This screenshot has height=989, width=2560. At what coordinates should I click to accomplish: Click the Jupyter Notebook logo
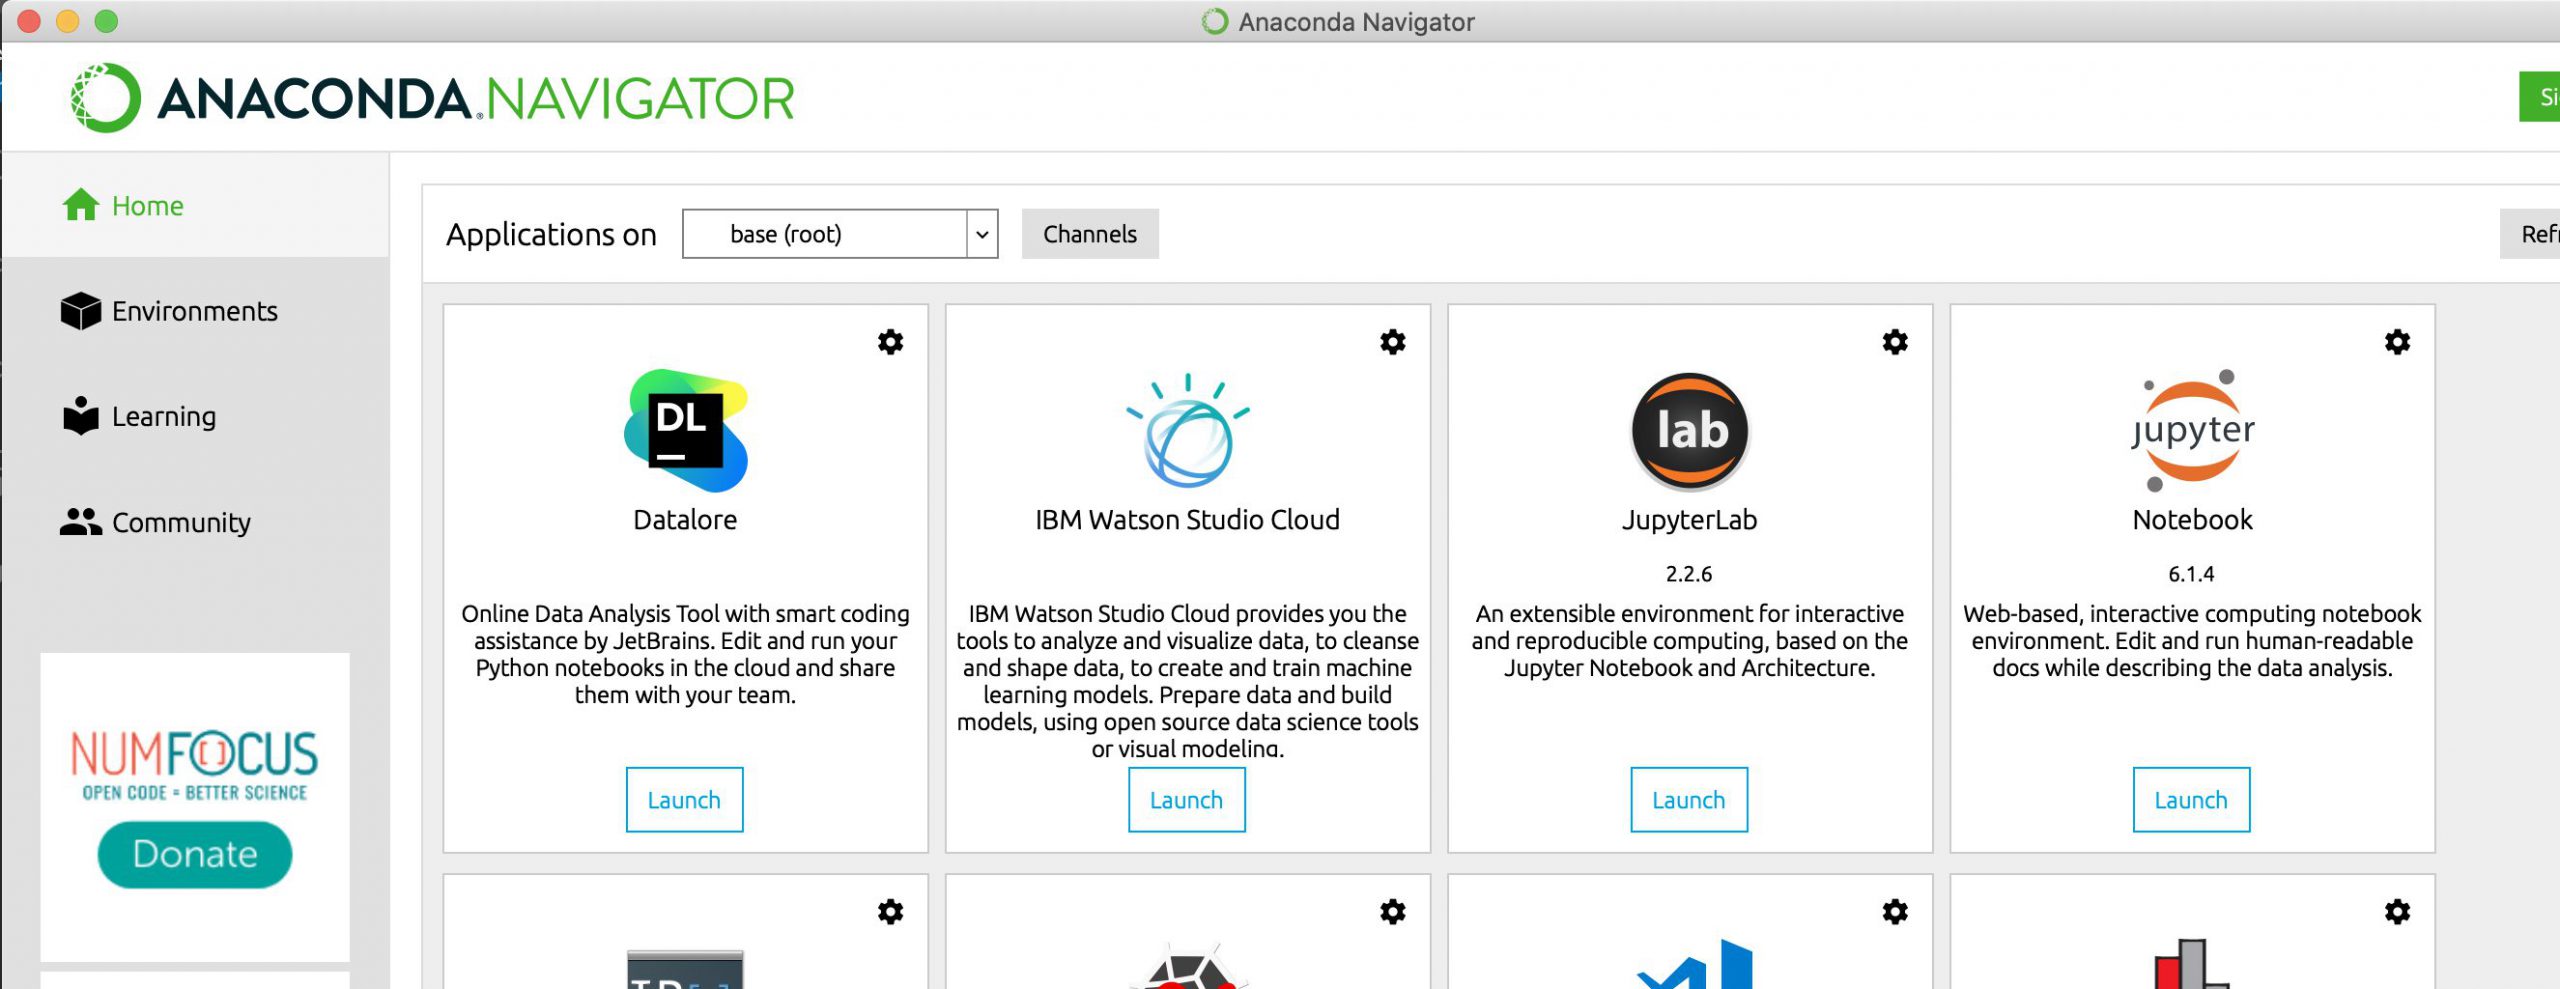pyautogui.click(x=2192, y=430)
